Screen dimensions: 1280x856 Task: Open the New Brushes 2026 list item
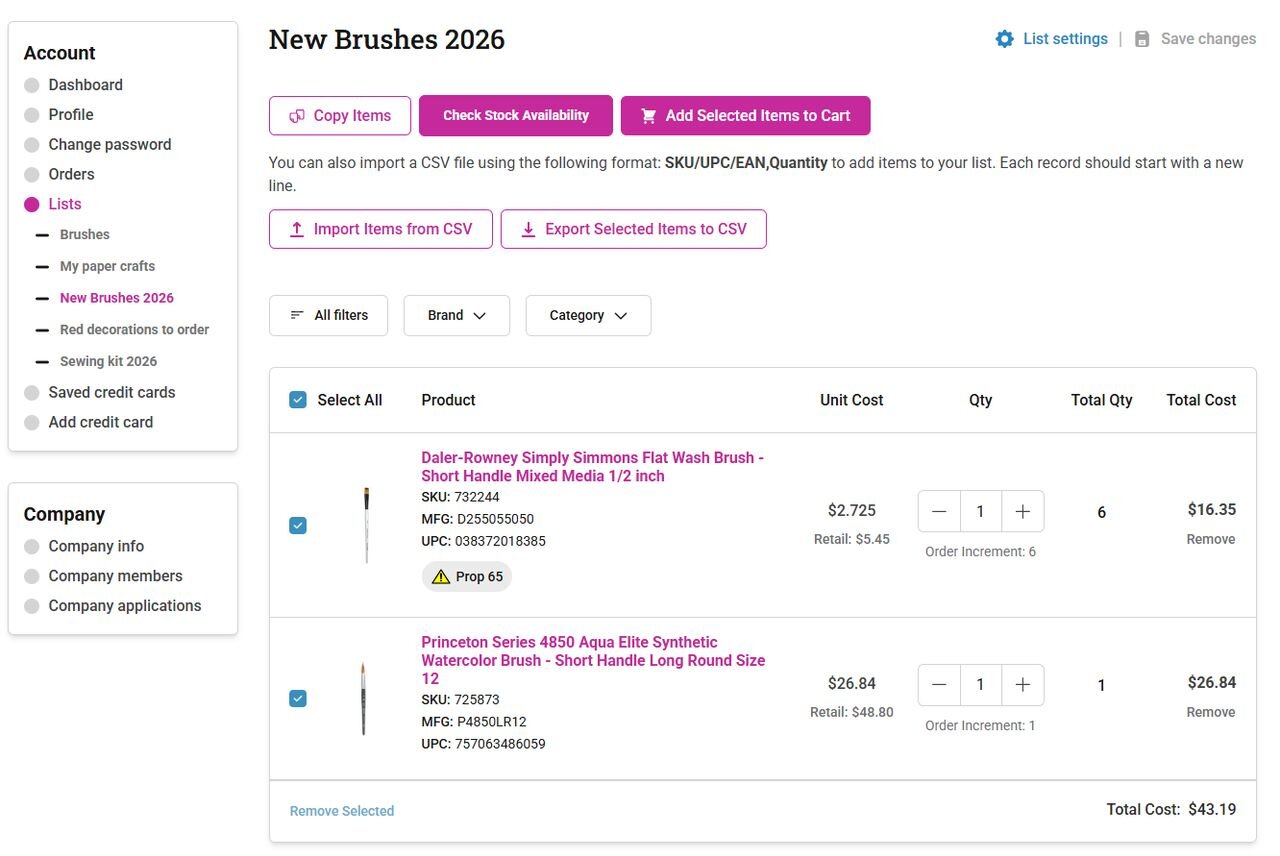tap(117, 298)
